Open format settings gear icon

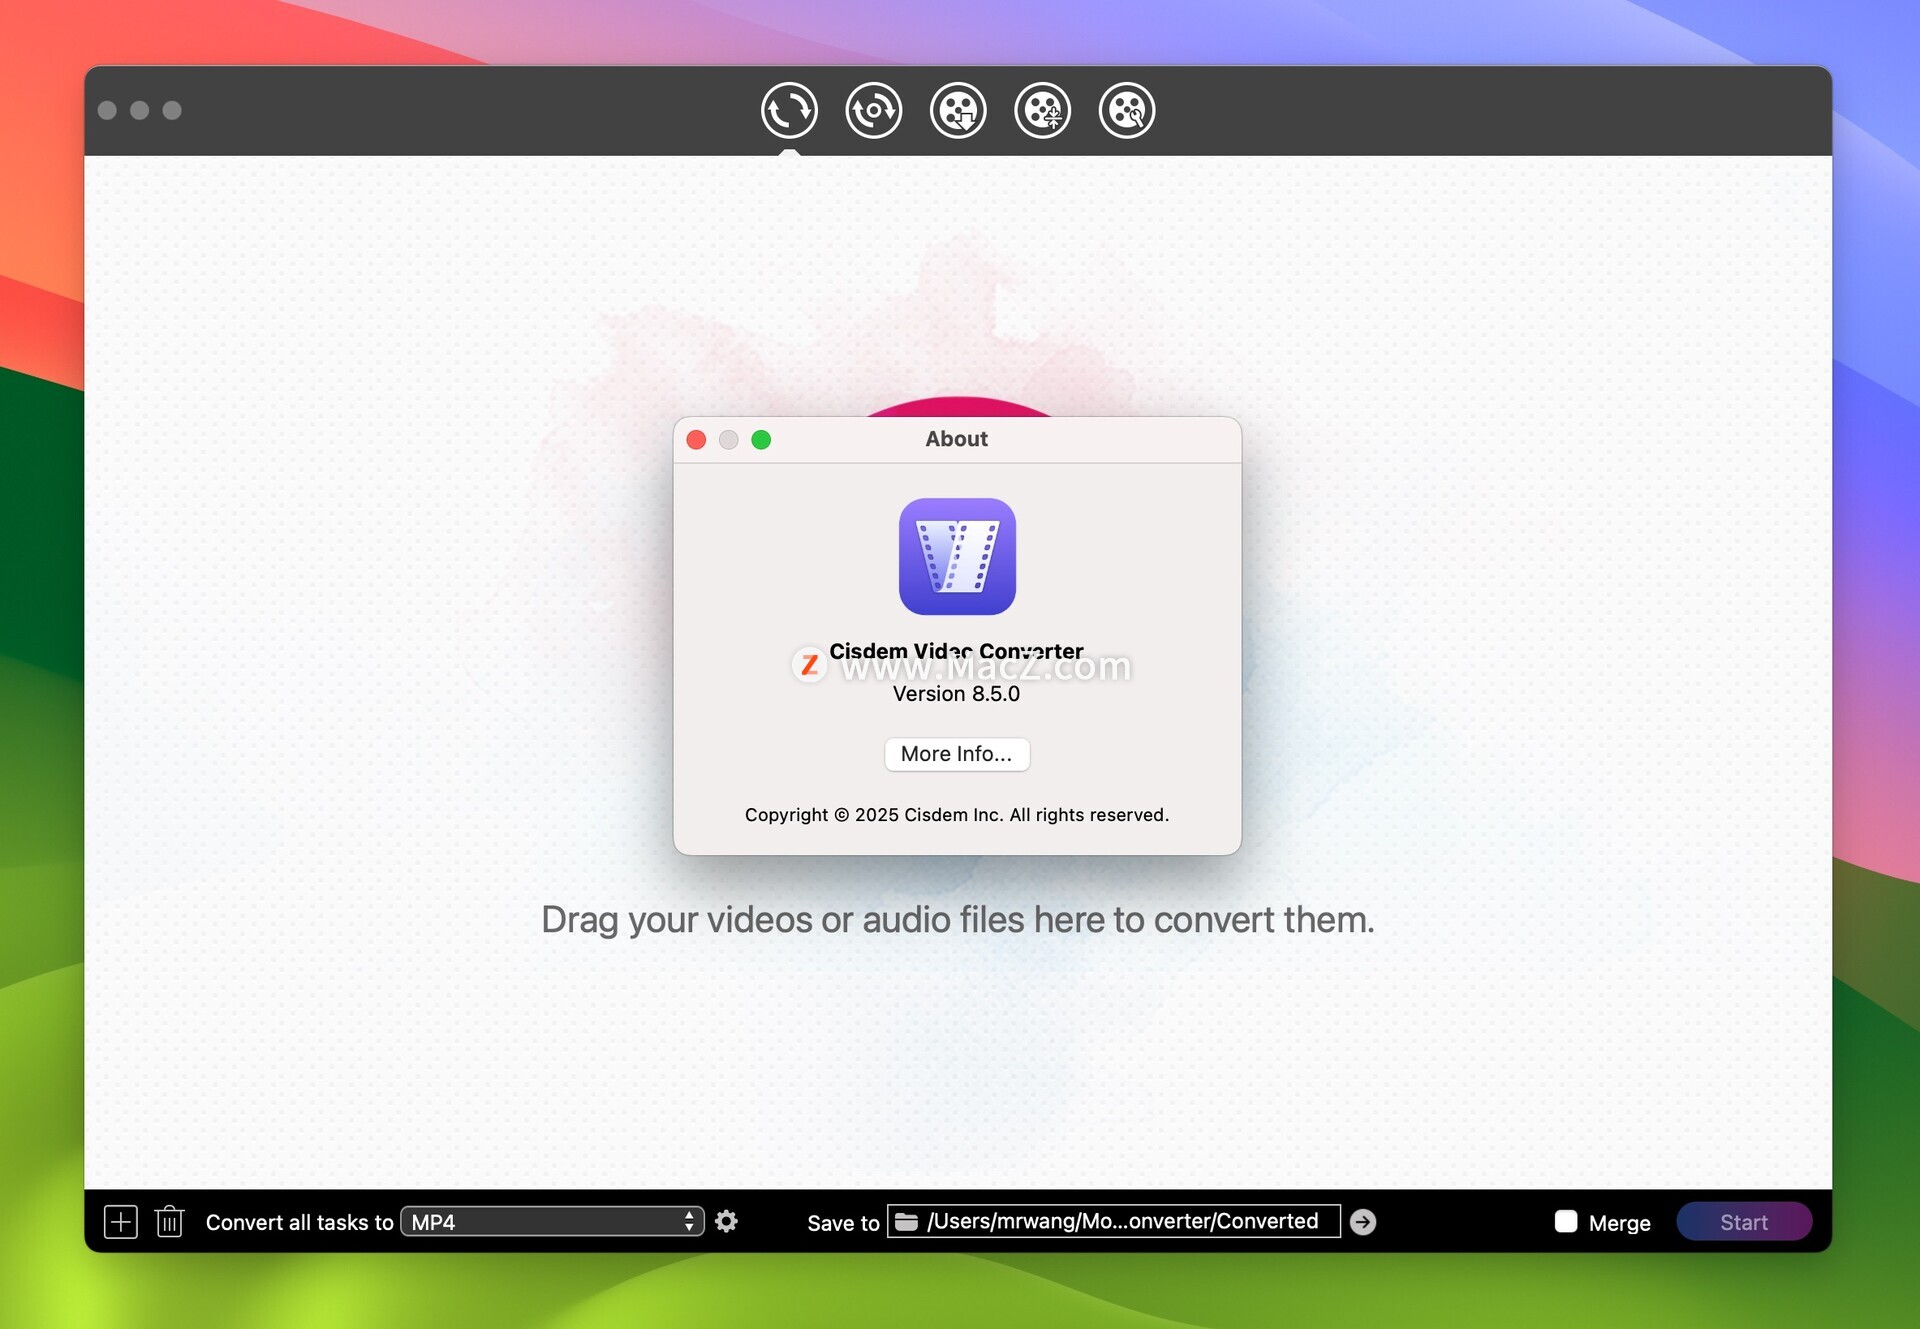tap(727, 1221)
